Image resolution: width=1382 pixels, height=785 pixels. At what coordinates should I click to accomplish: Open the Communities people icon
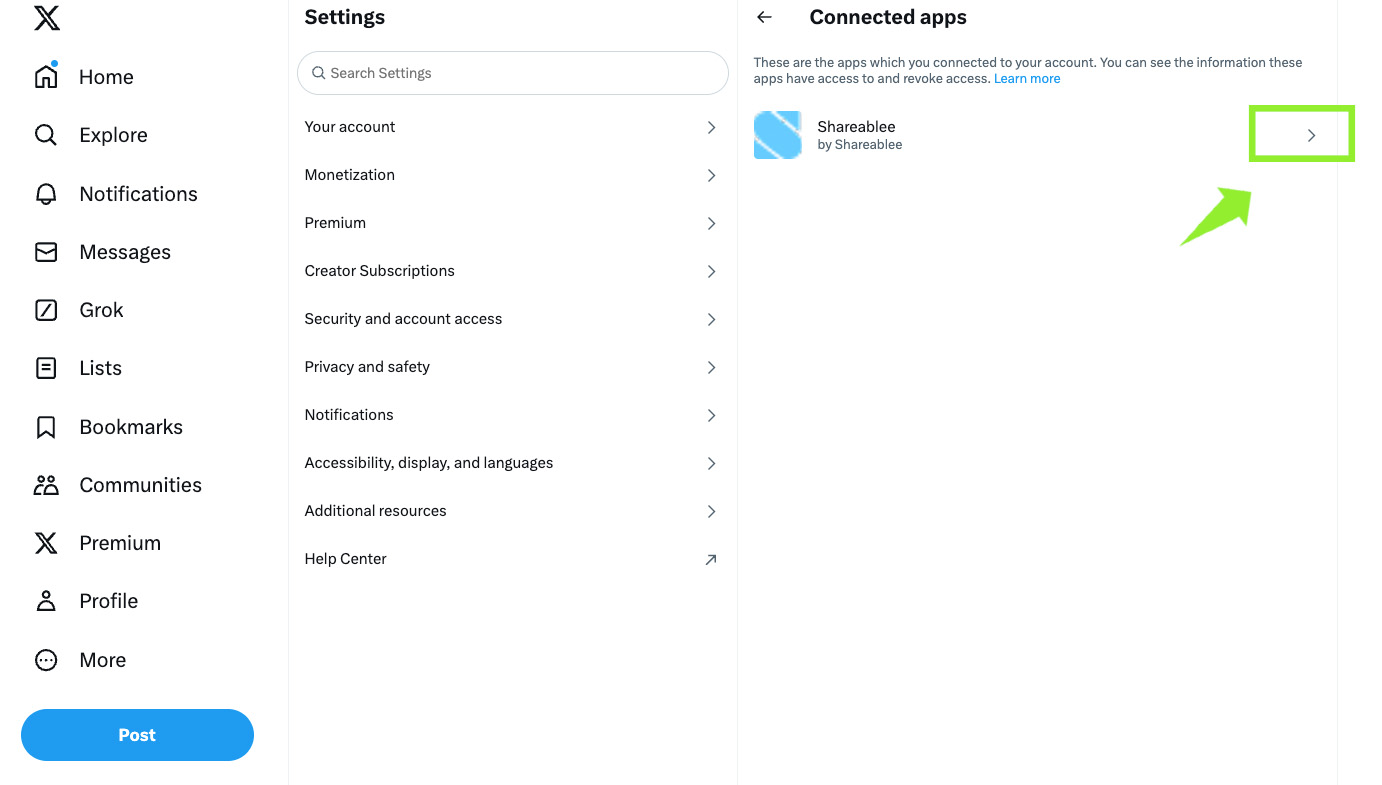(46, 485)
